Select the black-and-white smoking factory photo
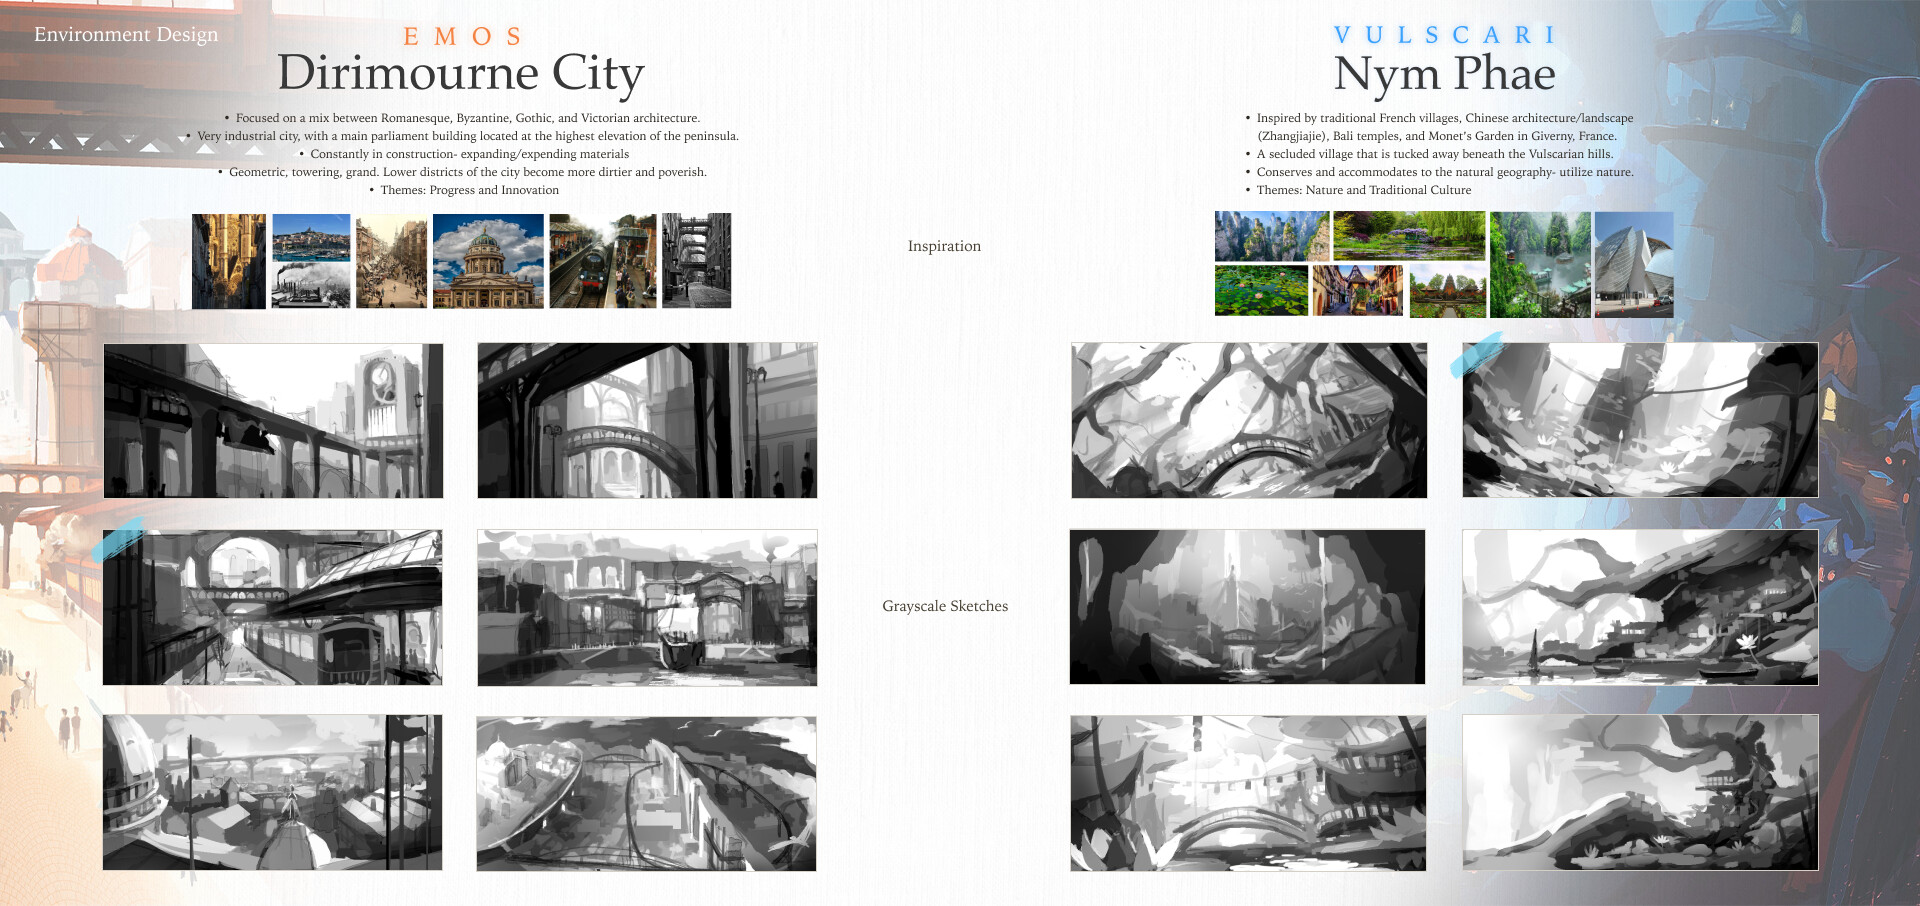This screenshot has height=906, width=1920. coord(311,285)
